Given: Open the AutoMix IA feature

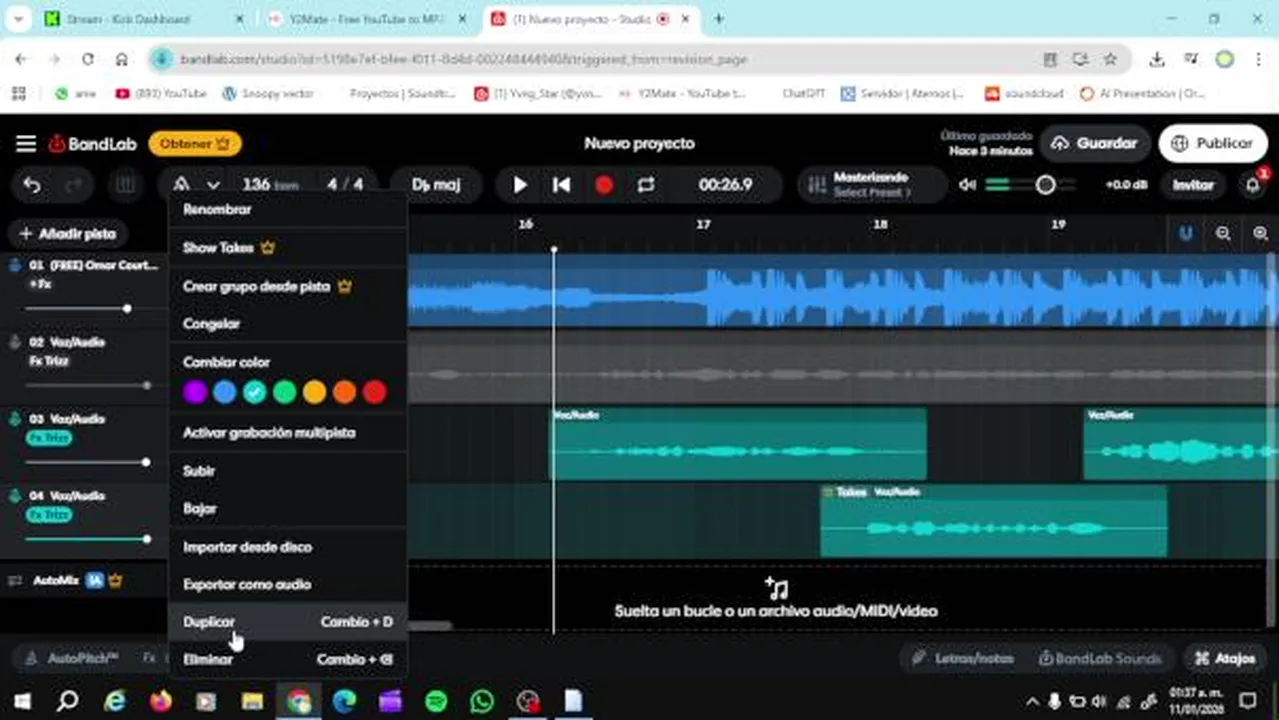Looking at the screenshot, I should [66, 580].
